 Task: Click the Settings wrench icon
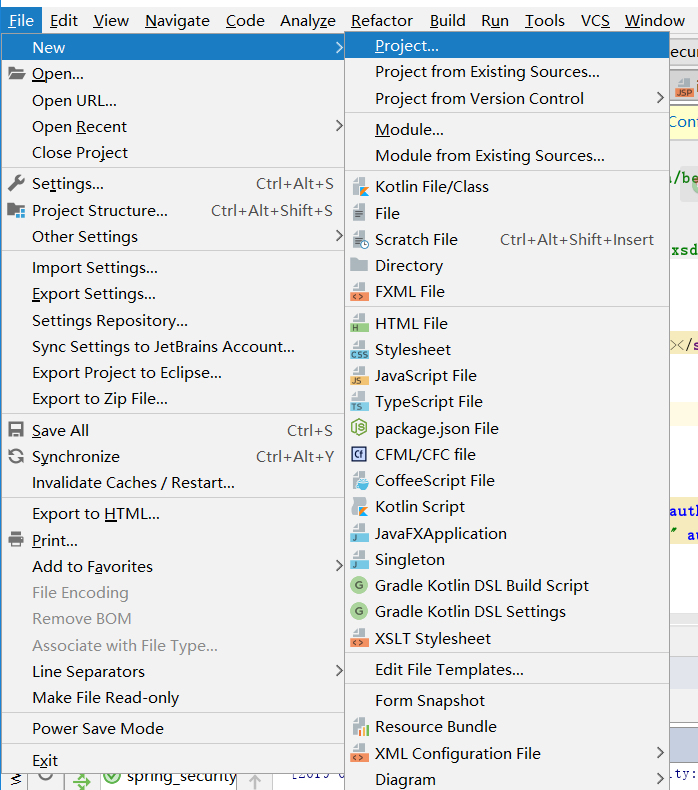point(16,183)
